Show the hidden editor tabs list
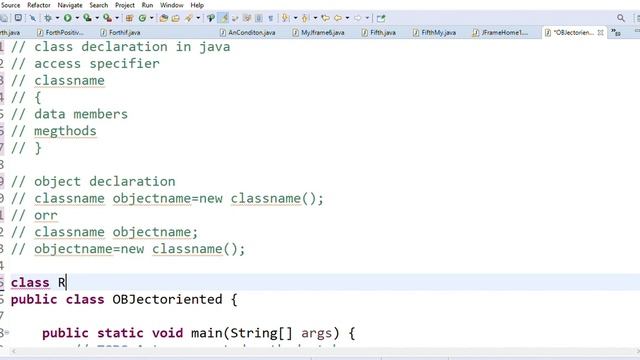This screenshot has width=640, height=360. pyautogui.click(x=616, y=33)
